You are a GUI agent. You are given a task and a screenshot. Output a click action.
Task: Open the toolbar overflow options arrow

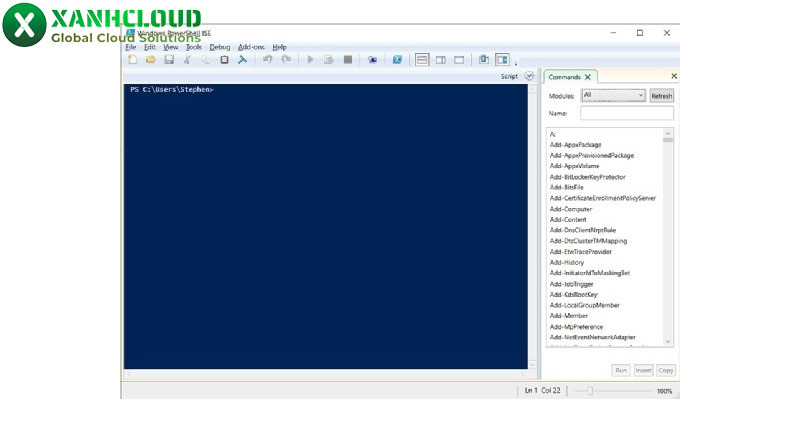(x=516, y=63)
